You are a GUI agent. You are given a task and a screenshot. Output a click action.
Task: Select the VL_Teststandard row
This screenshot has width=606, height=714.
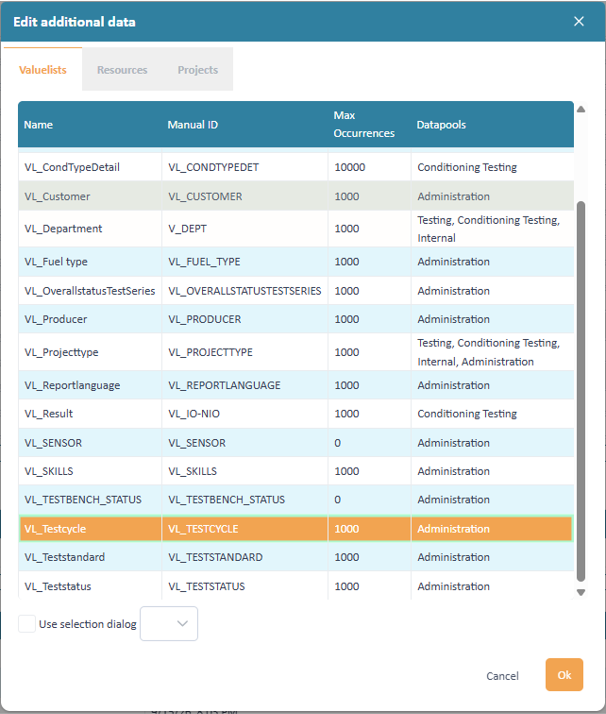pos(296,557)
